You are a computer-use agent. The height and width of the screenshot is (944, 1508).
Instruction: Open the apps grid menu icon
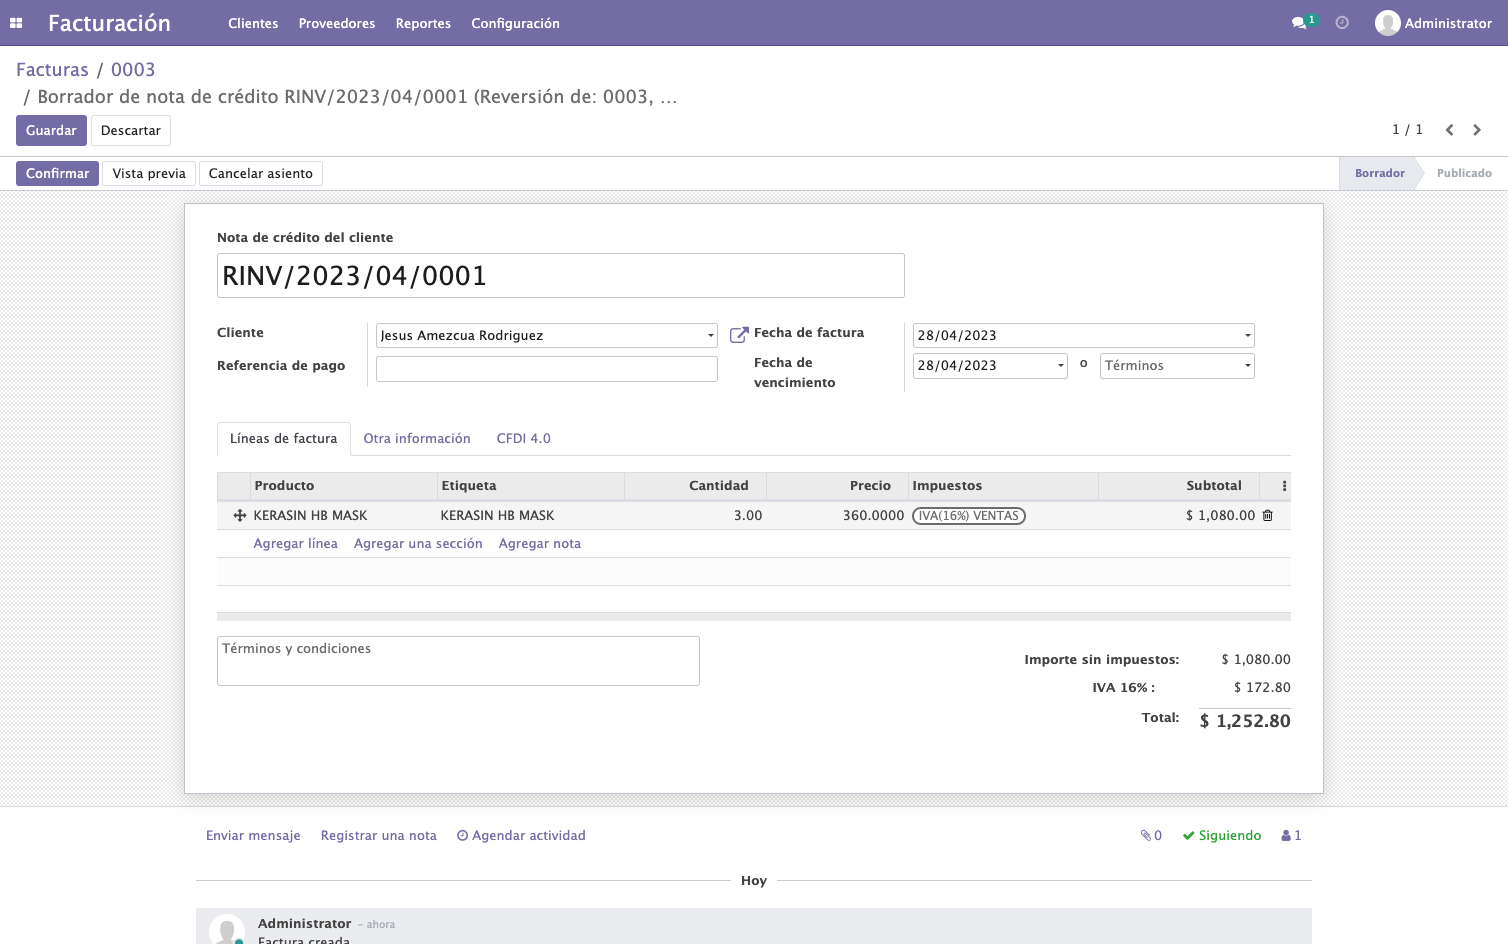click(x=16, y=23)
